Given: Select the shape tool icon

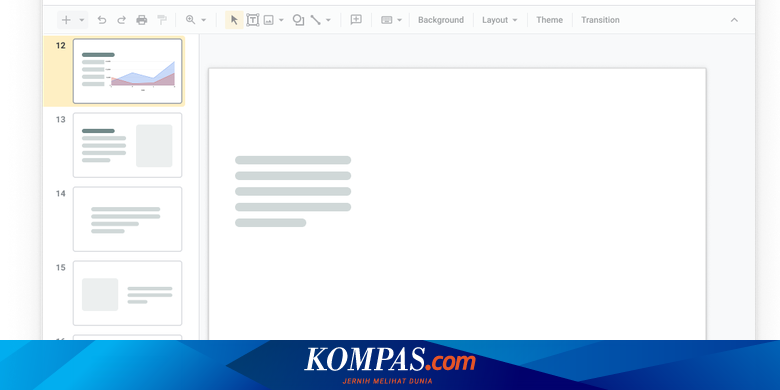Looking at the screenshot, I should point(298,20).
